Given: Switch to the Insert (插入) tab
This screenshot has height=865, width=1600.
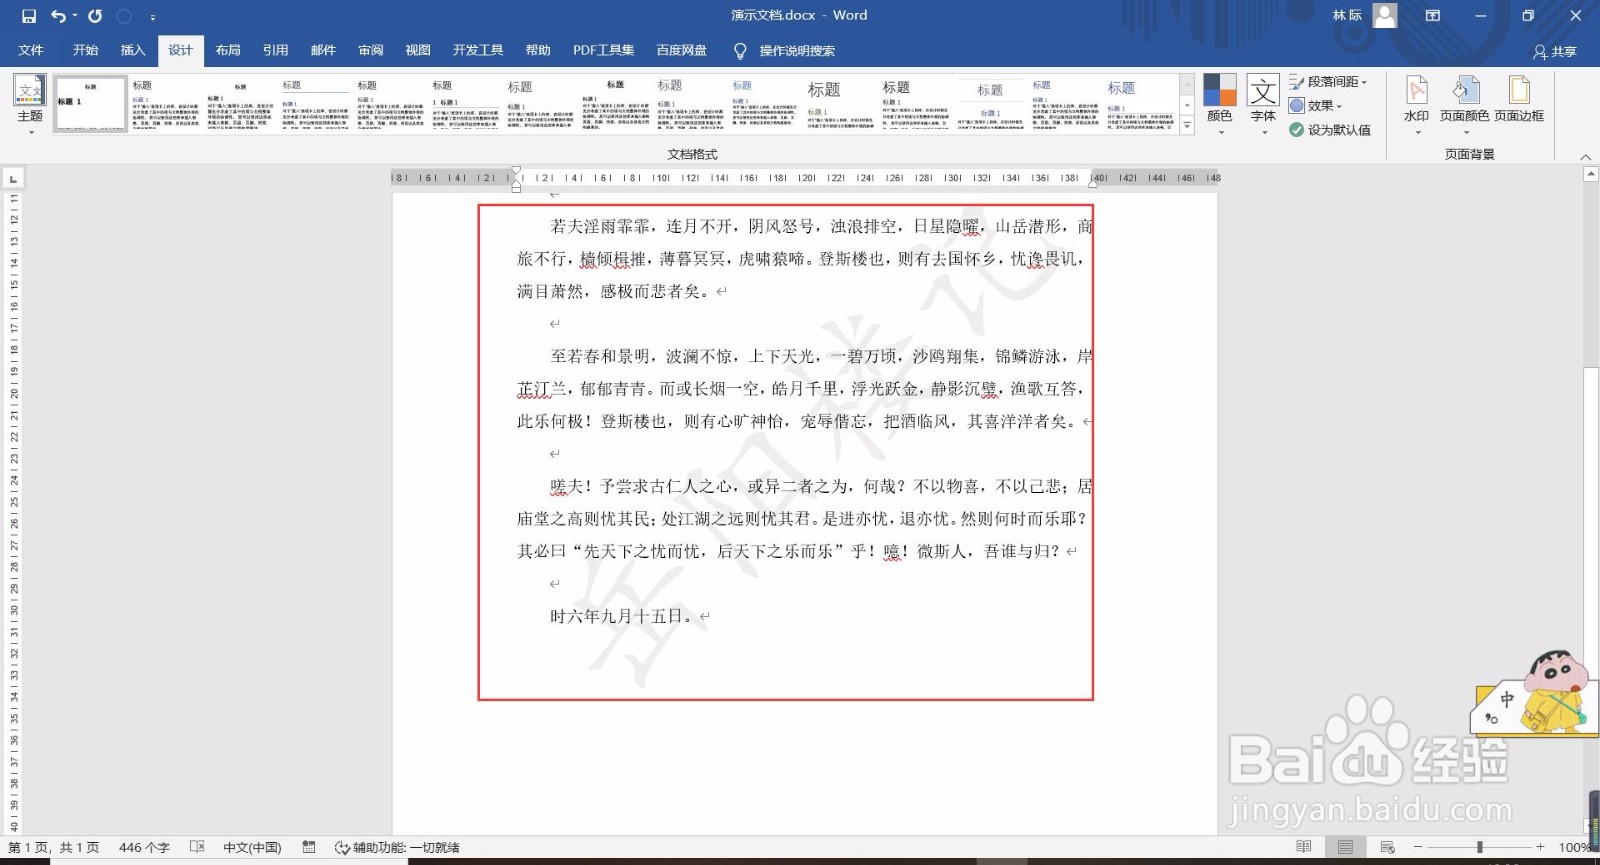Looking at the screenshot, I should pos(133,50).
